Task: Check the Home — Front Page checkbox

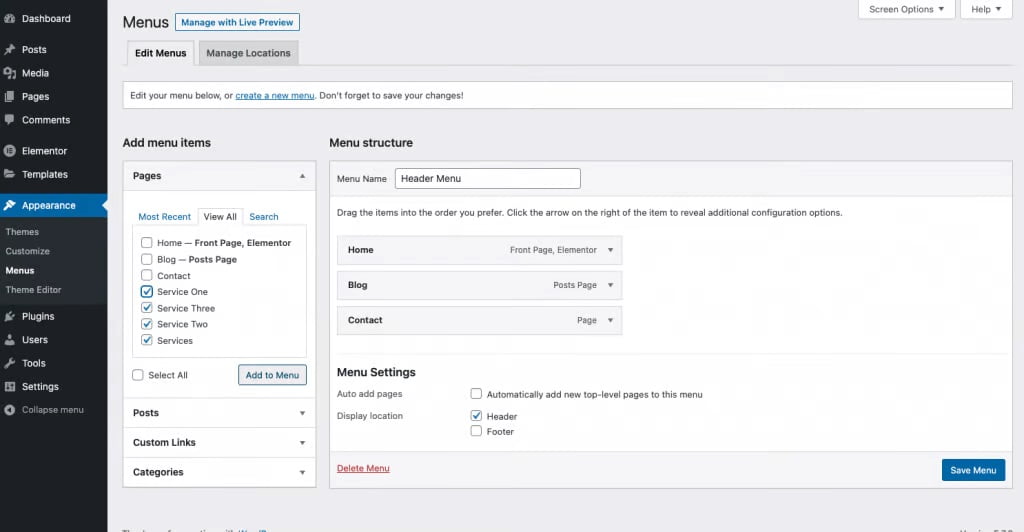Action: pyautogui.click(x=147, y=243)
